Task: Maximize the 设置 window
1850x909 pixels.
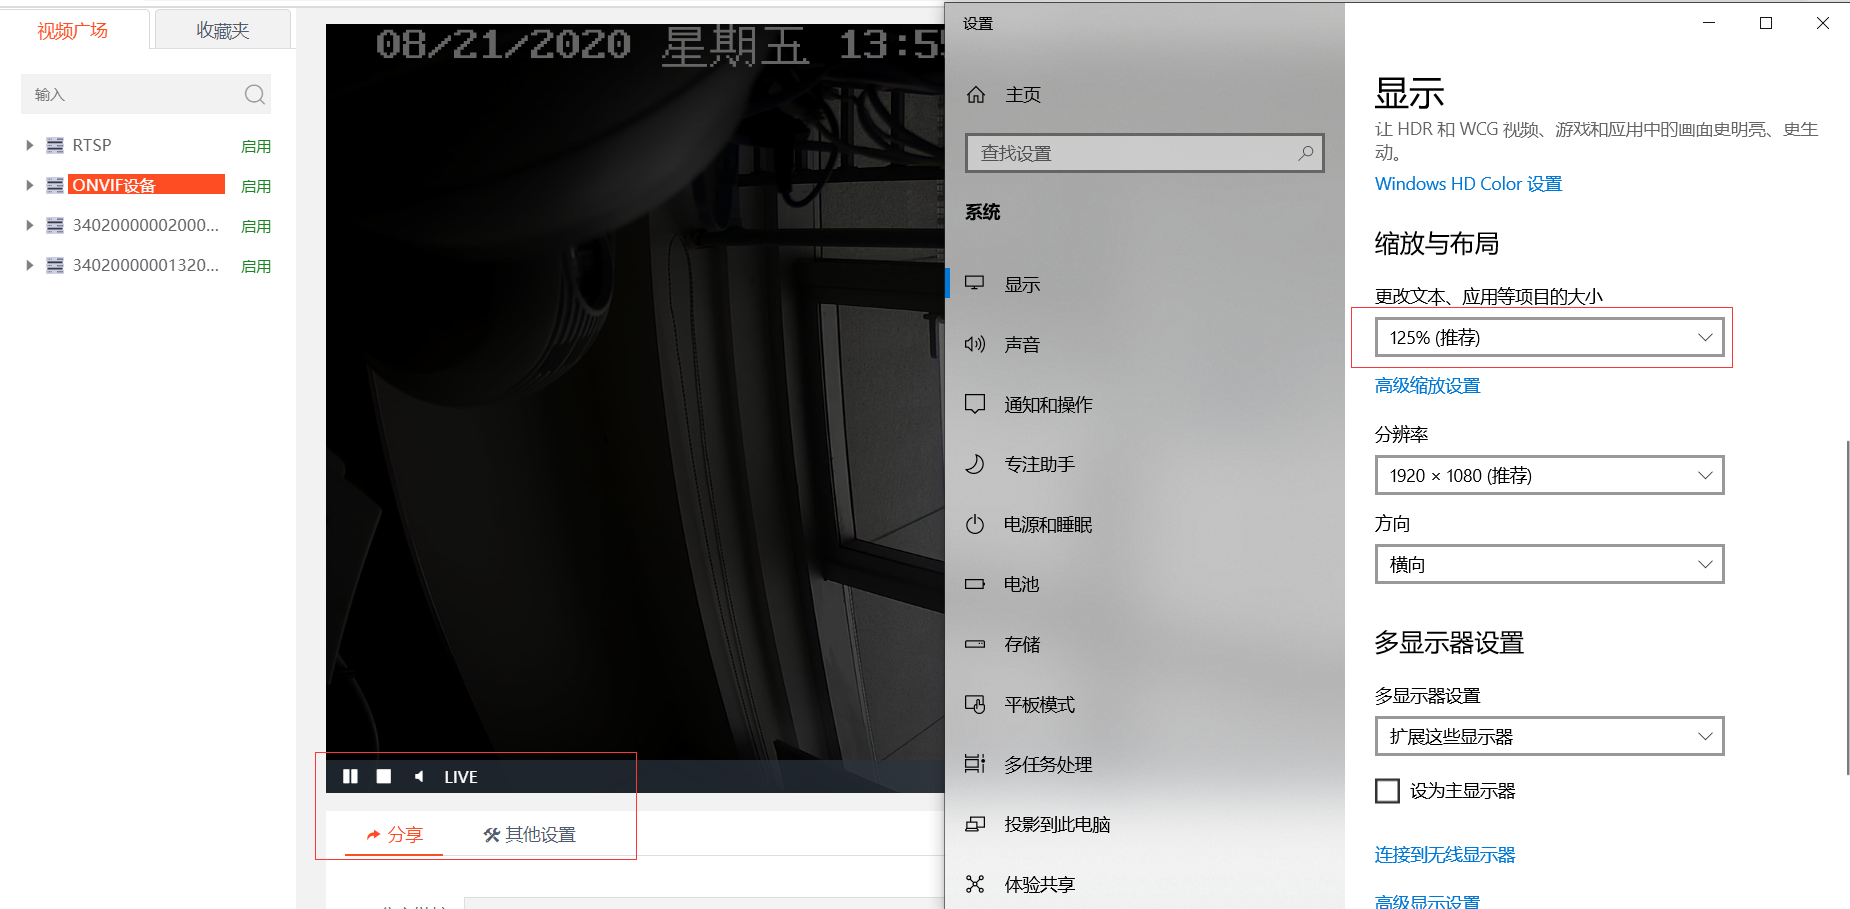Action: [1766, 23]
